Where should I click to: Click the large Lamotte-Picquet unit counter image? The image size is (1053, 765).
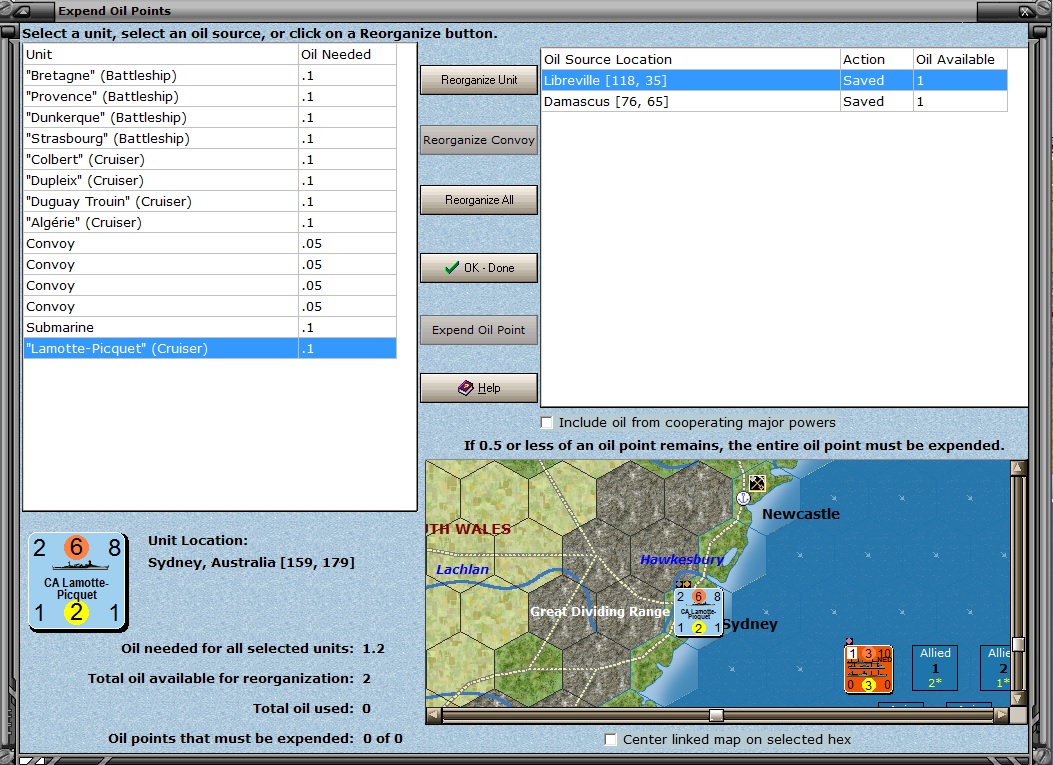click(x=77, y=581)
